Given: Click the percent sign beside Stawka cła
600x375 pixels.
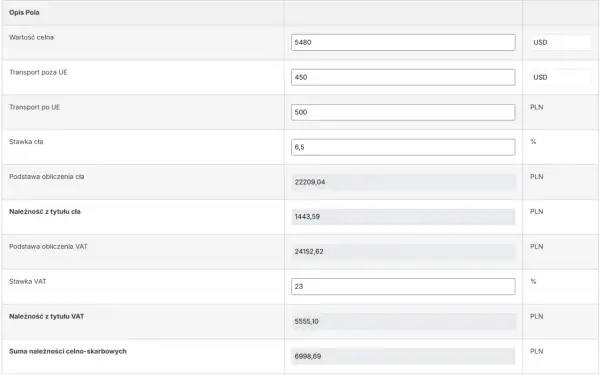Looking at the screenshot, I should 533,142.
